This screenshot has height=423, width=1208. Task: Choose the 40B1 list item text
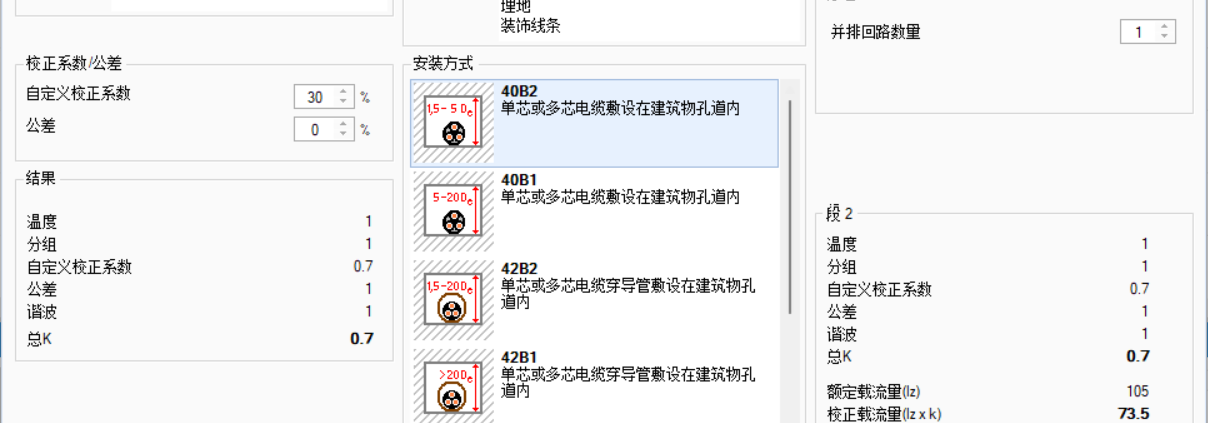click(620, 188)
